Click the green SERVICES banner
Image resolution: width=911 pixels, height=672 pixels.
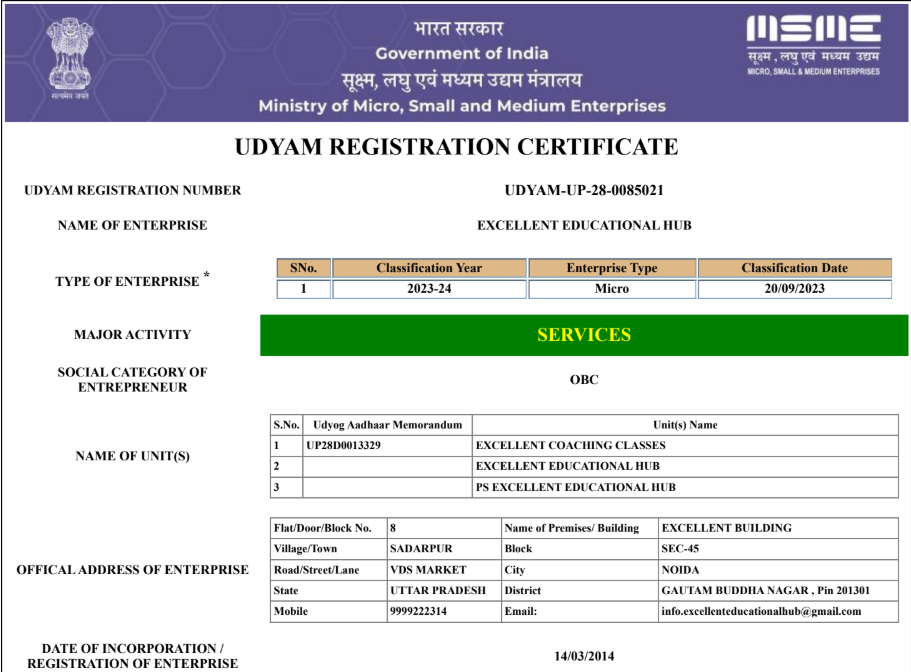[x=584, y=335]
